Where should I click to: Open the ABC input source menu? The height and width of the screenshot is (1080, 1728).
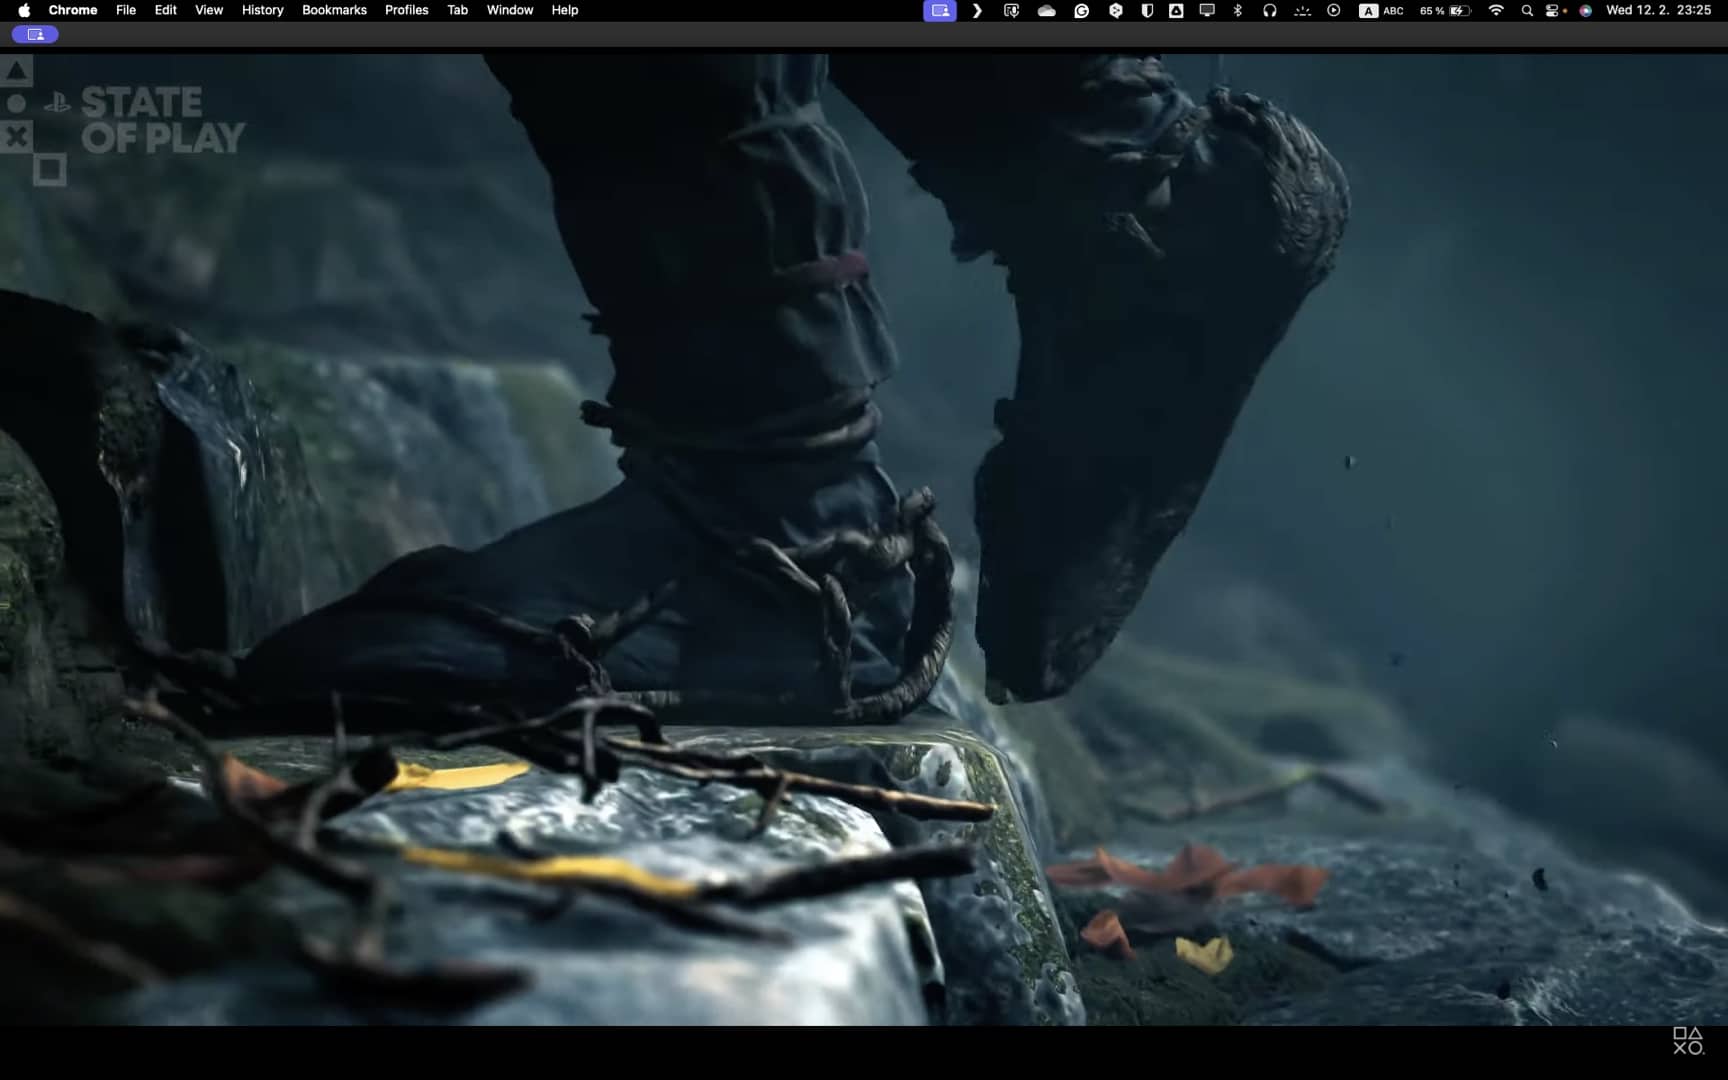(1382, 10)
